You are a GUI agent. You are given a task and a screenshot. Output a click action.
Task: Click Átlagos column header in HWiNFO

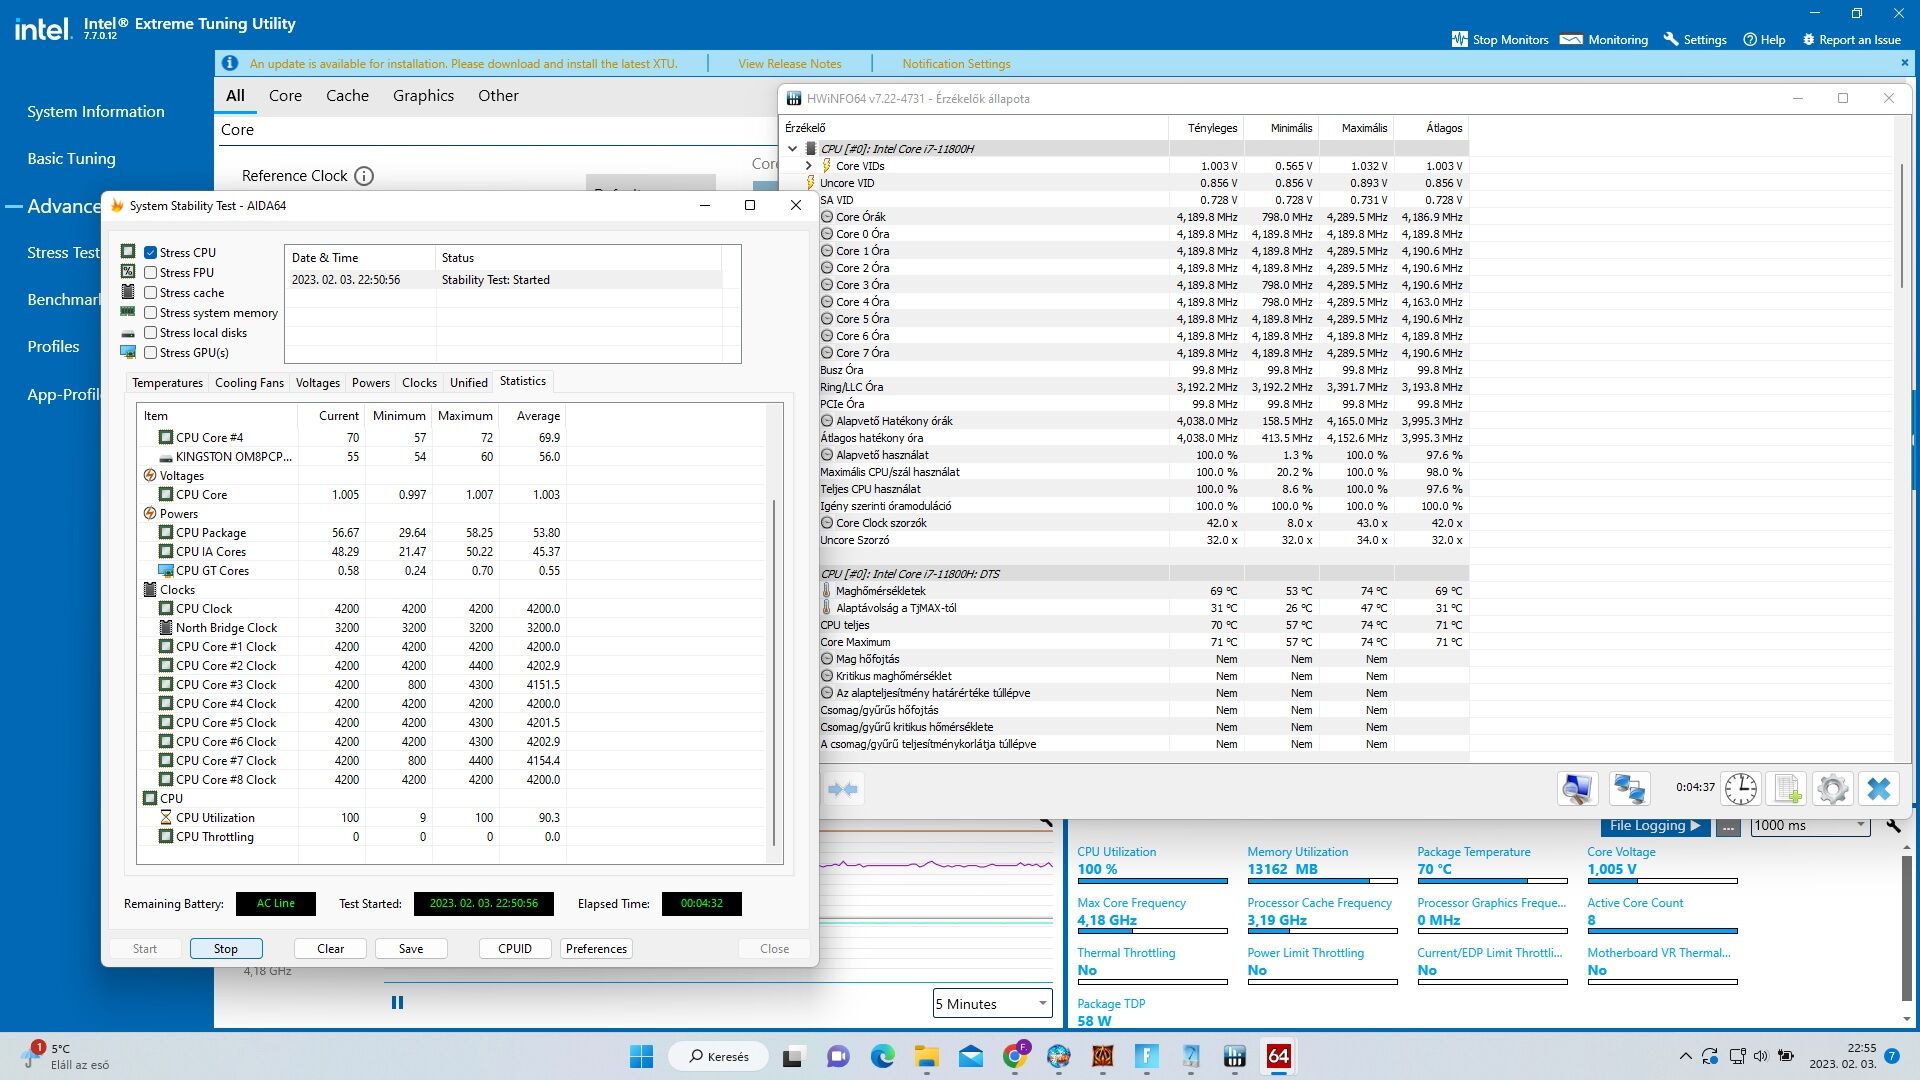pyautogui.click(x=1432, y=128)
